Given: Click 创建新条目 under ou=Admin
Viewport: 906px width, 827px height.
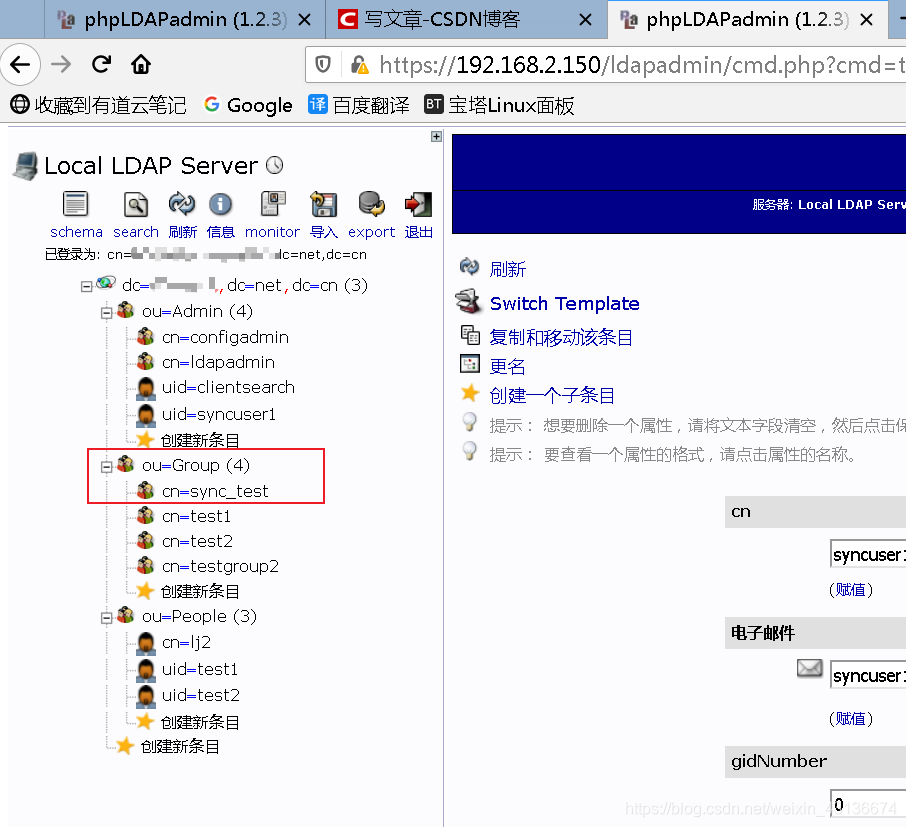Looking at the screenshot, I should tap(200, 440).
